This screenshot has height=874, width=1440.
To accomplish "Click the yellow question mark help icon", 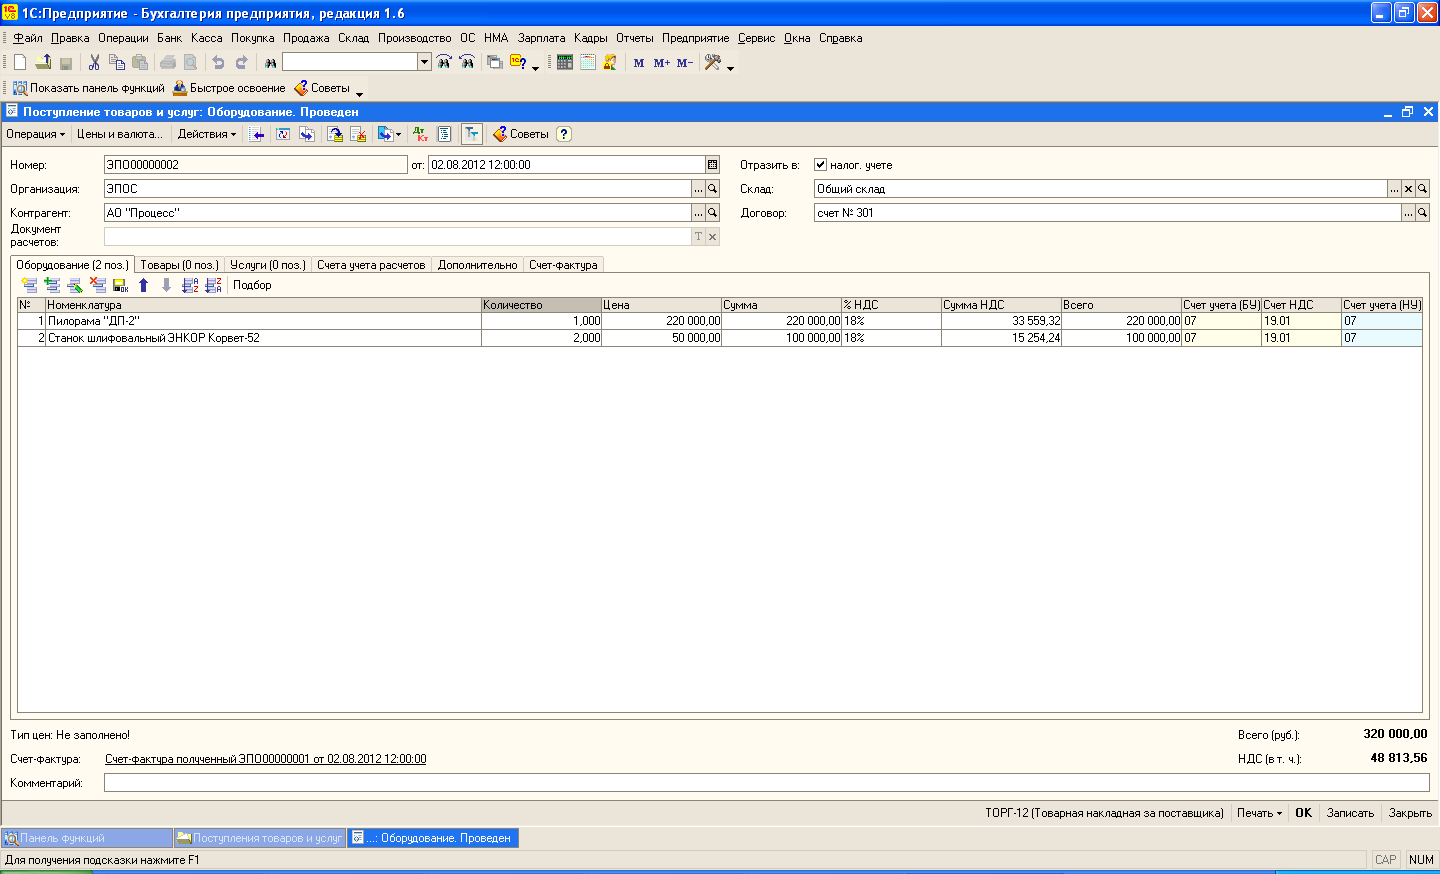I will tap(564, 134).
